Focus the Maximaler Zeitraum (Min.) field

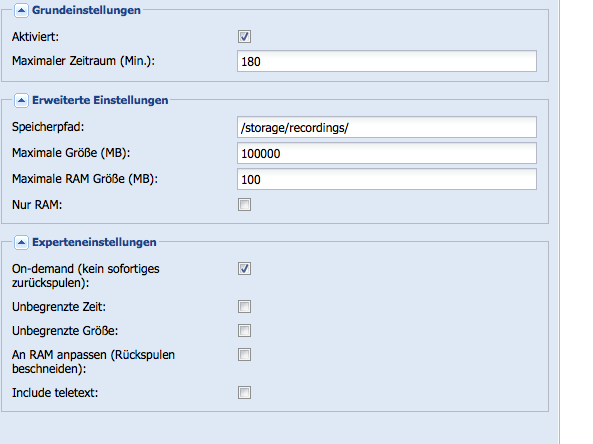pyautogui.click(x=387, y=61)
